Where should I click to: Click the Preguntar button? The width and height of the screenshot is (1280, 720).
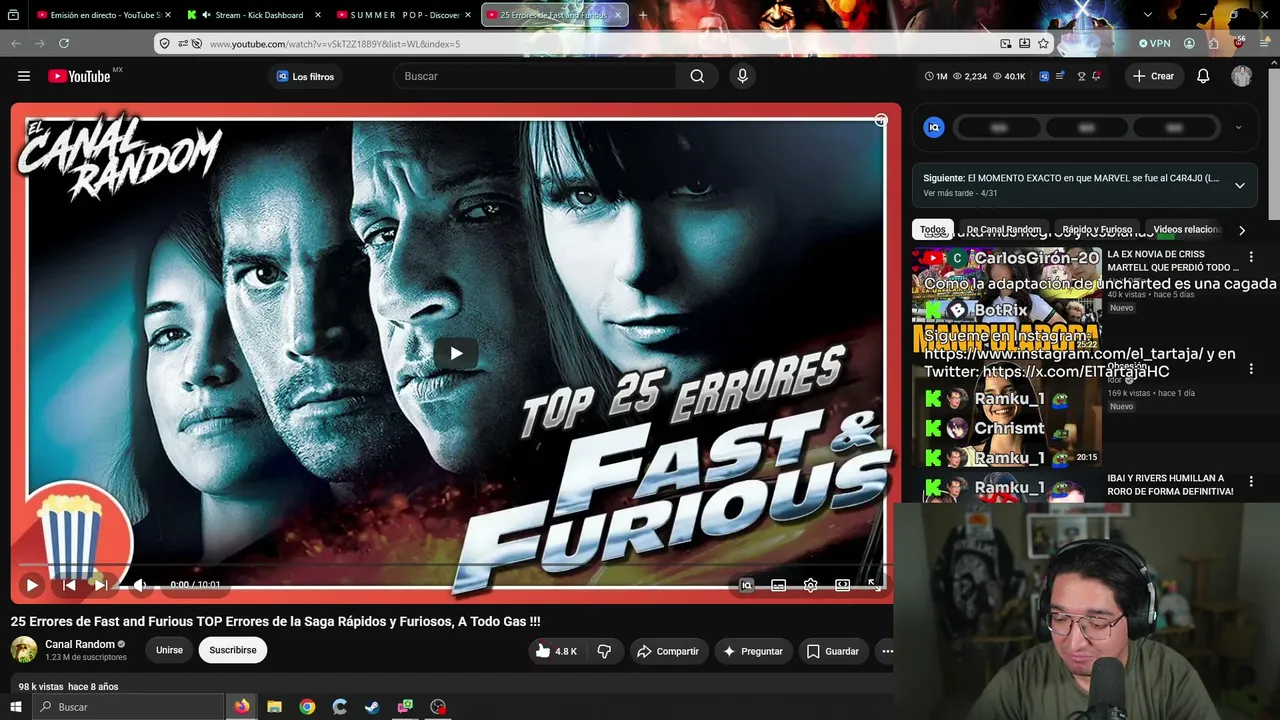point(752,651)
